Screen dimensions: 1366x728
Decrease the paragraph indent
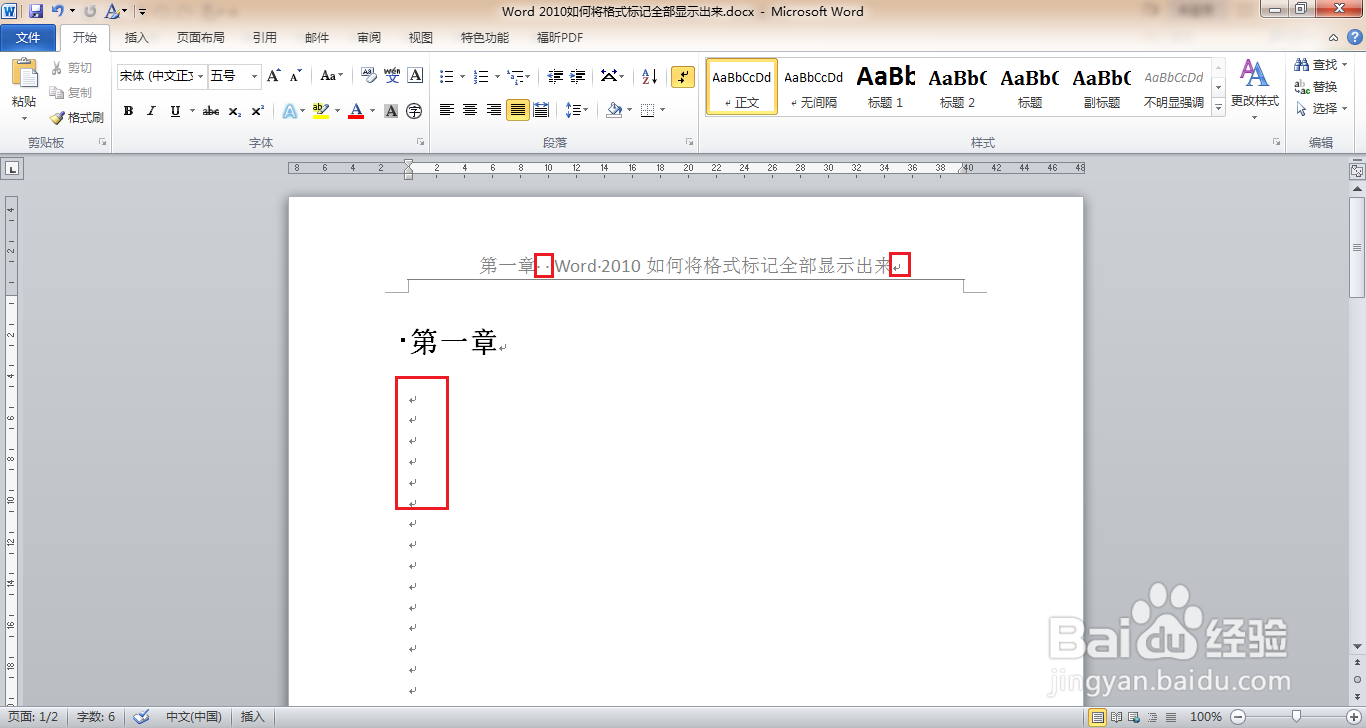555,76
